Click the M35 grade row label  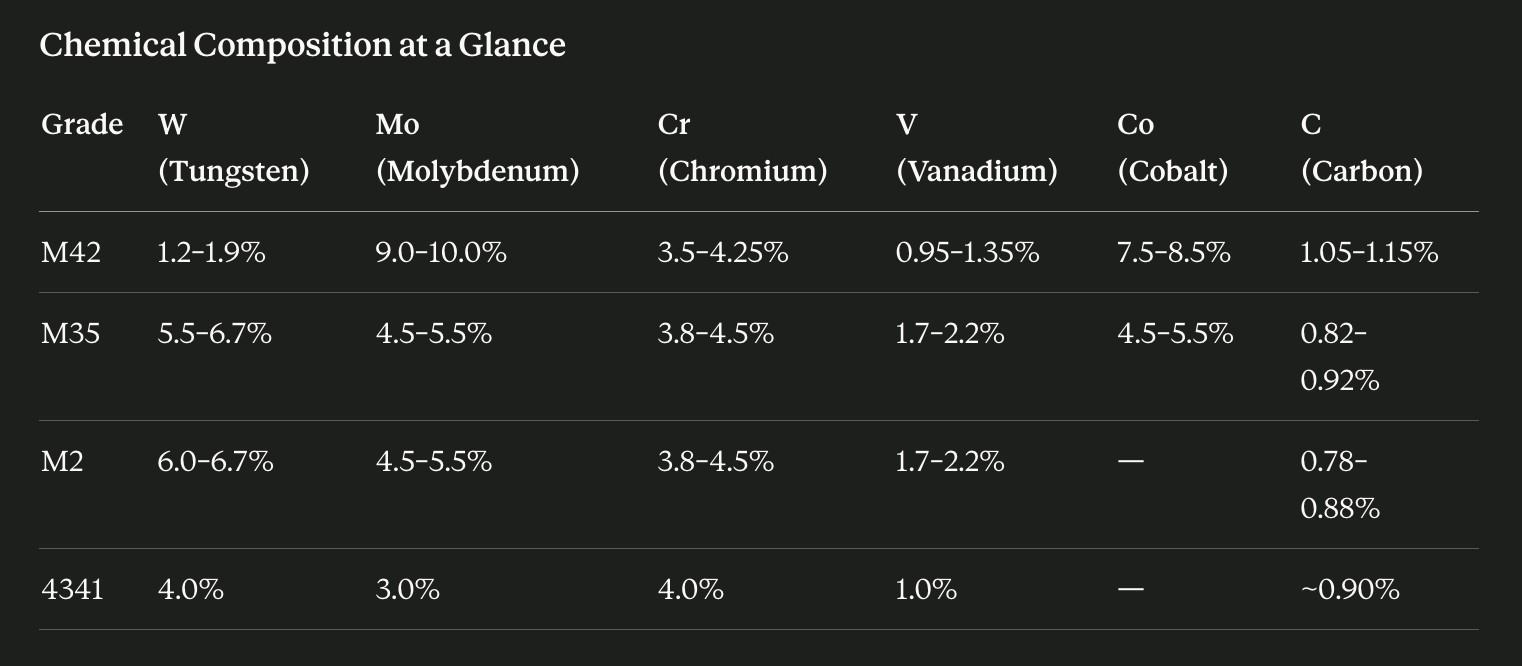pos(71,333)
